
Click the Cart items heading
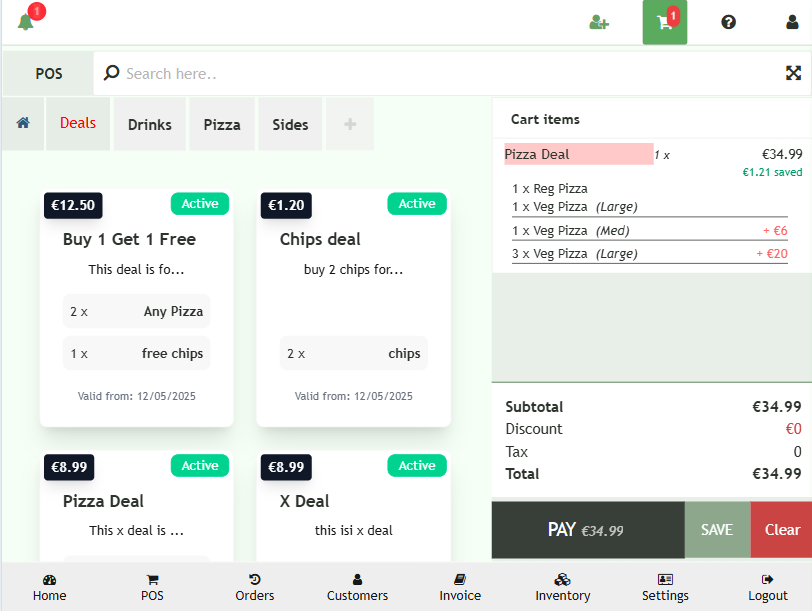click(x=545, y=119)
